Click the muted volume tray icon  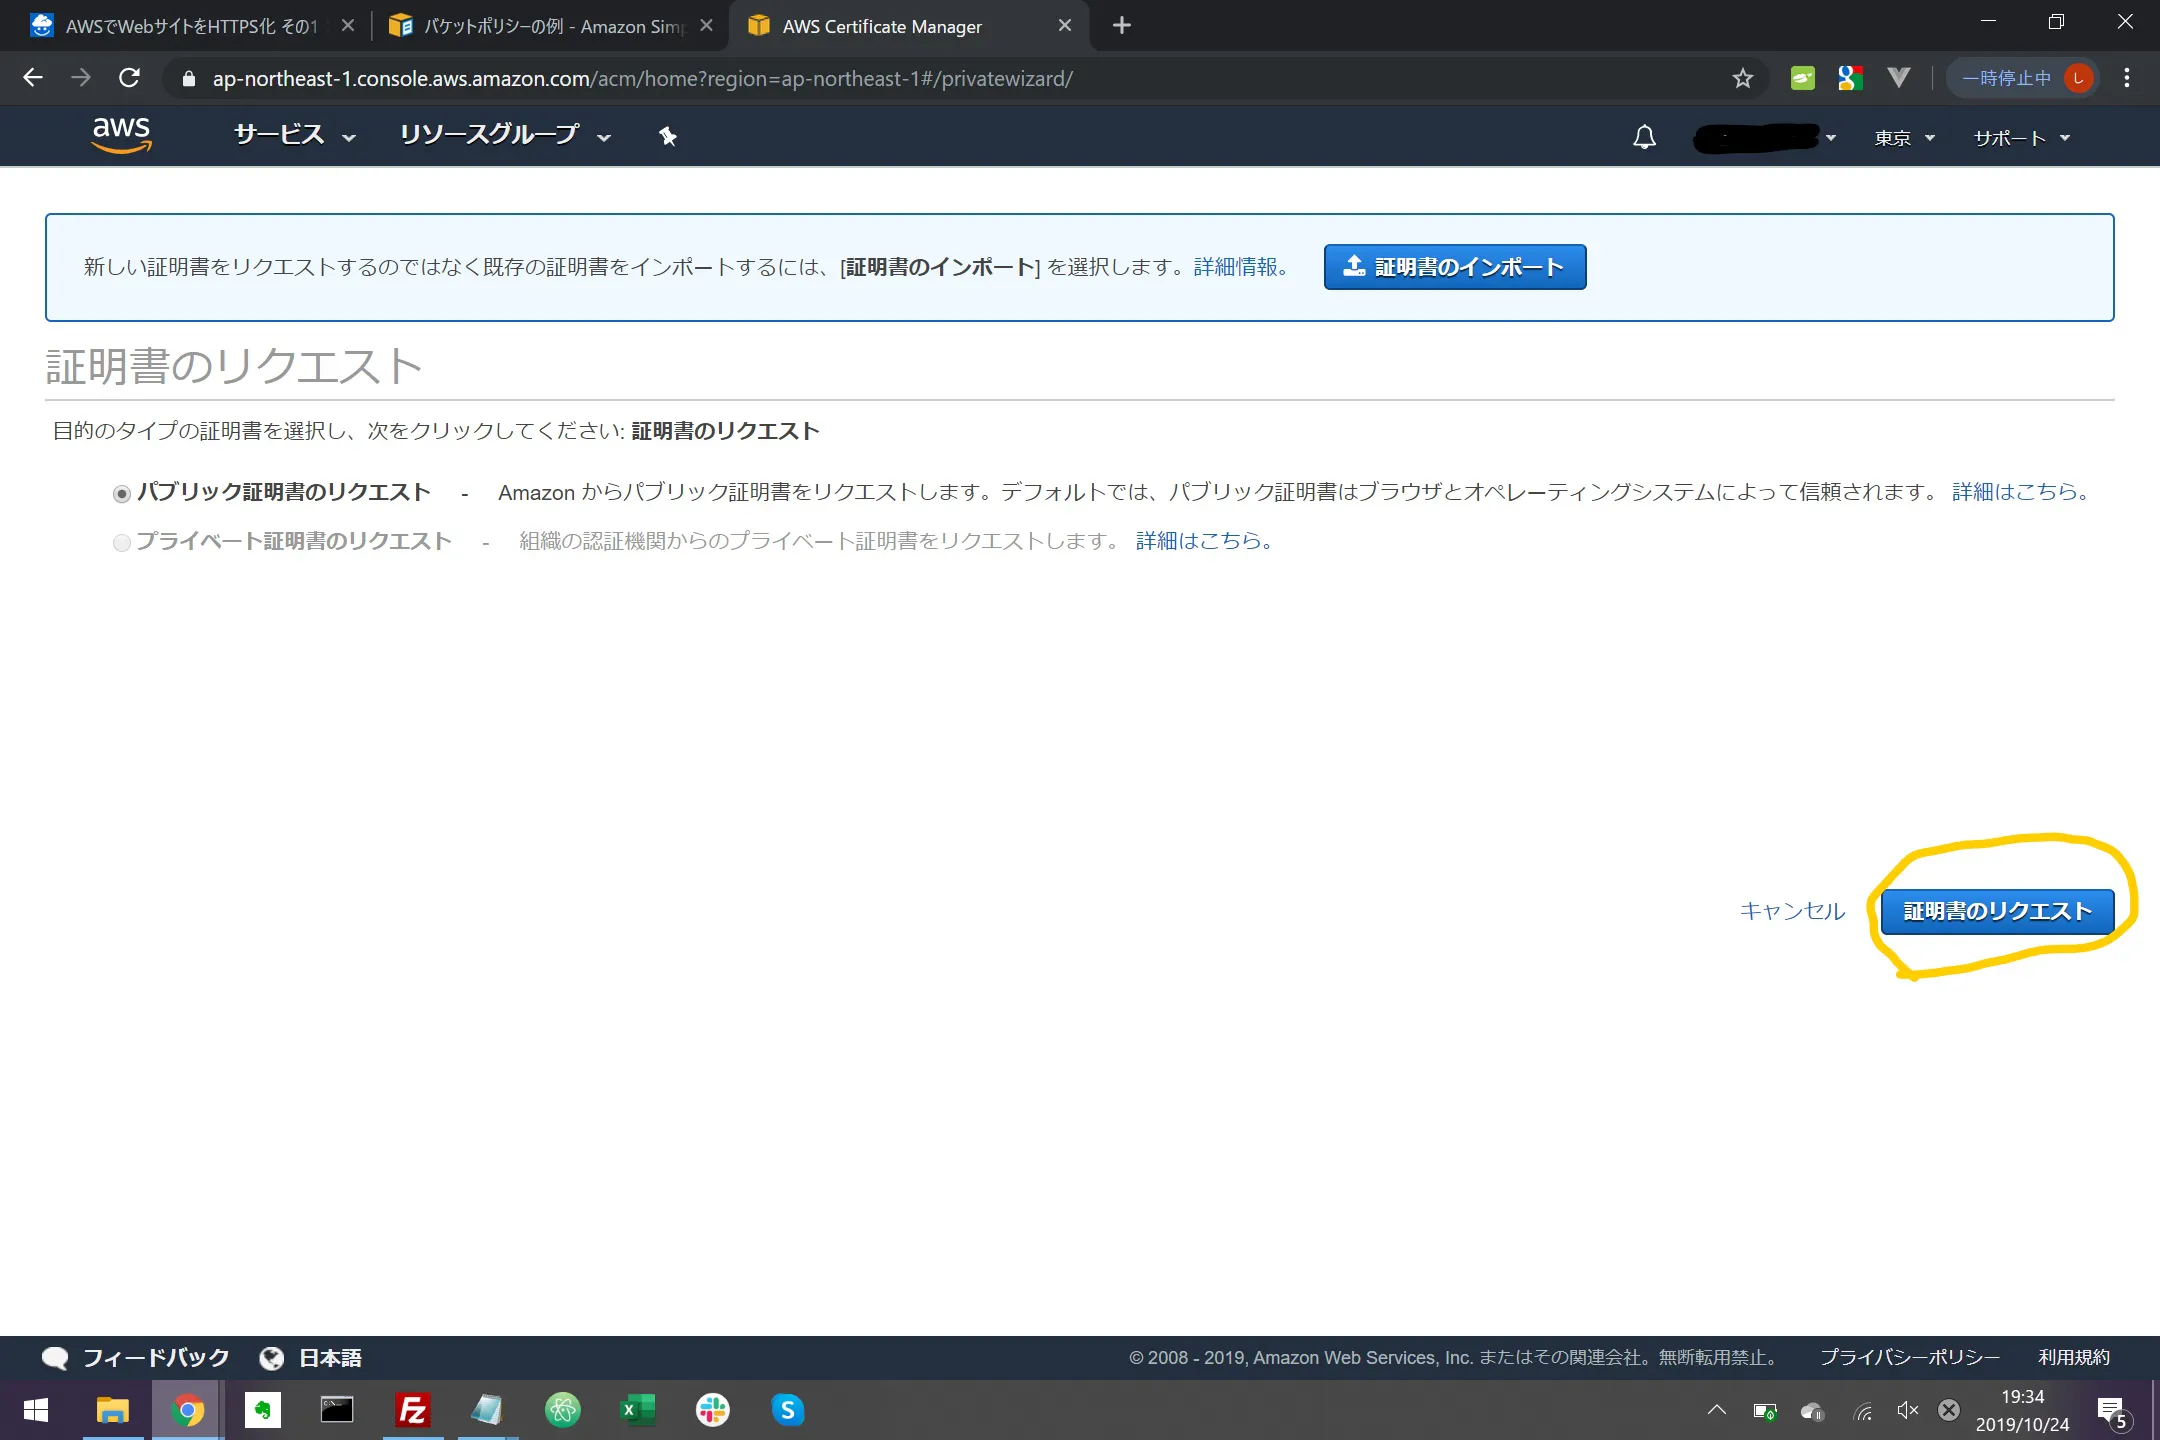pyautogui.click(x=1907, y=1411)
